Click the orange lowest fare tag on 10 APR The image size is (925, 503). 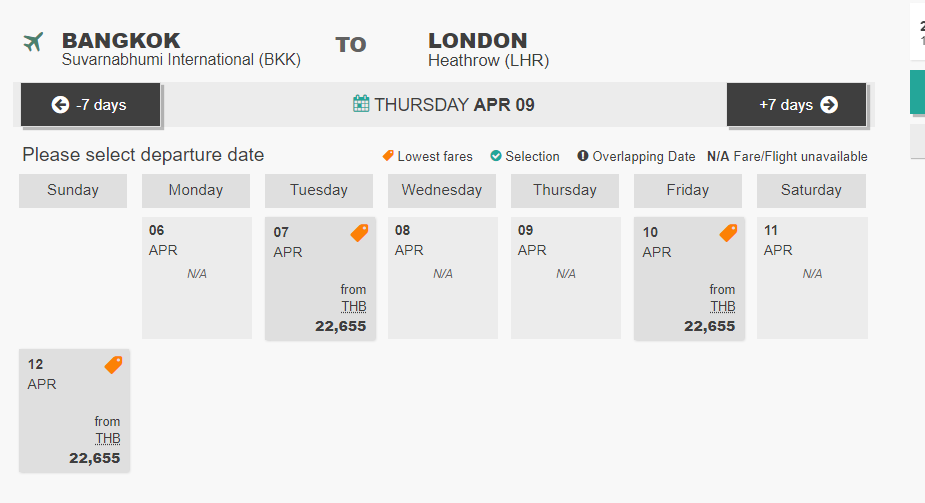click(729, 233)
